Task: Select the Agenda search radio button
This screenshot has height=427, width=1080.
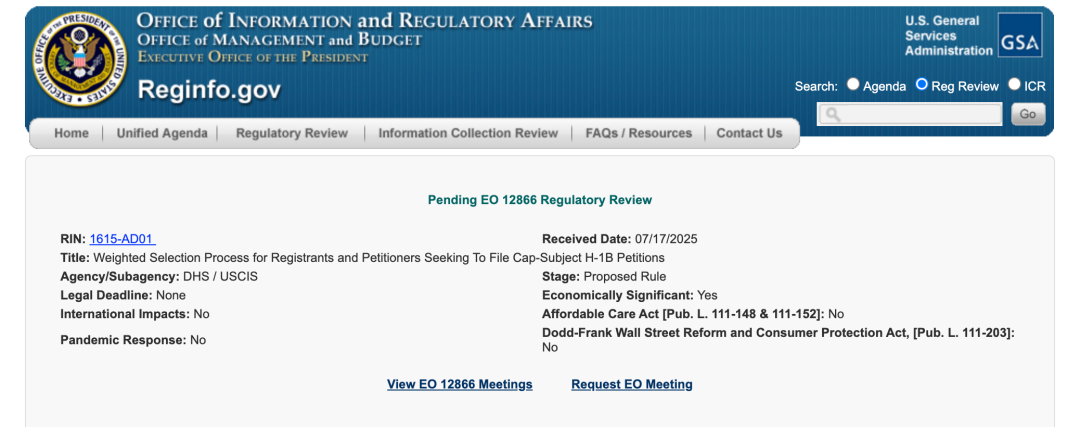Action: pyautogui.click(x=853, y=84)
